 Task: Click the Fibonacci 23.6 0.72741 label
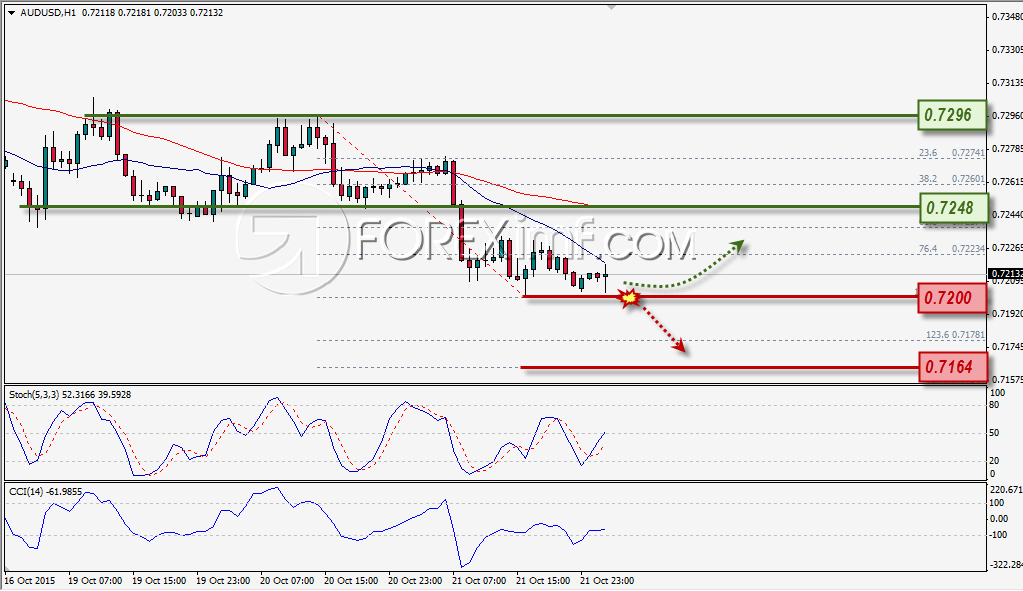[x=951, y=153]
